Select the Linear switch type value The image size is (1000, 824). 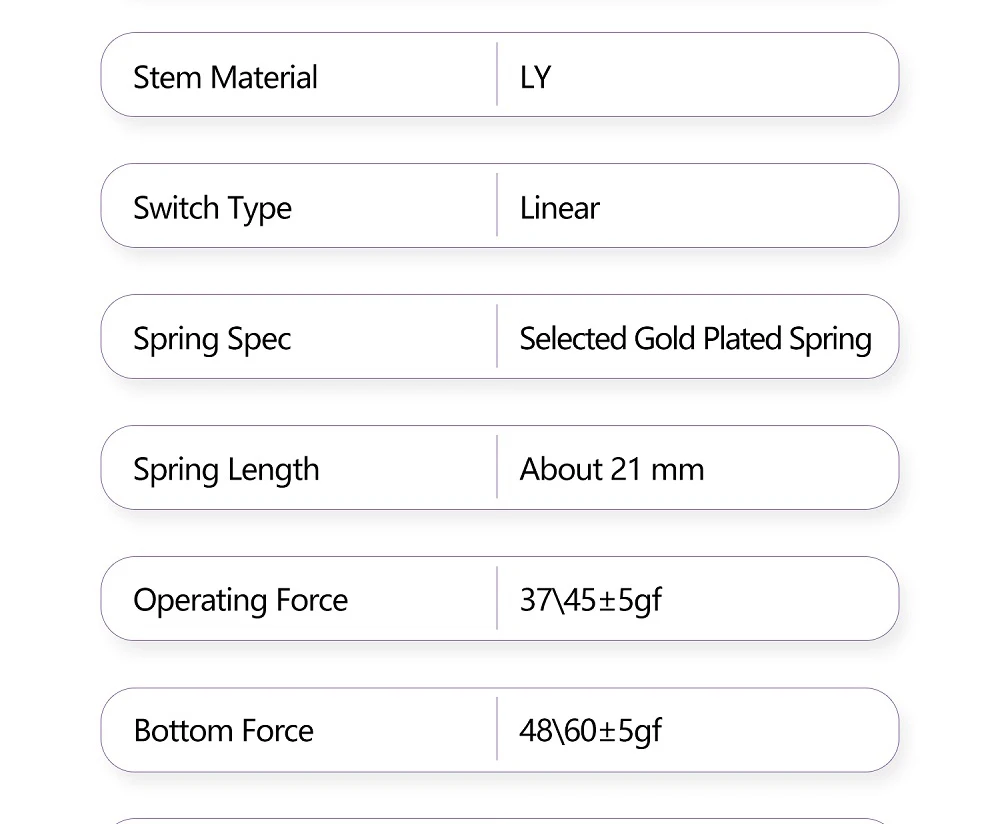(x=559, y=208)
